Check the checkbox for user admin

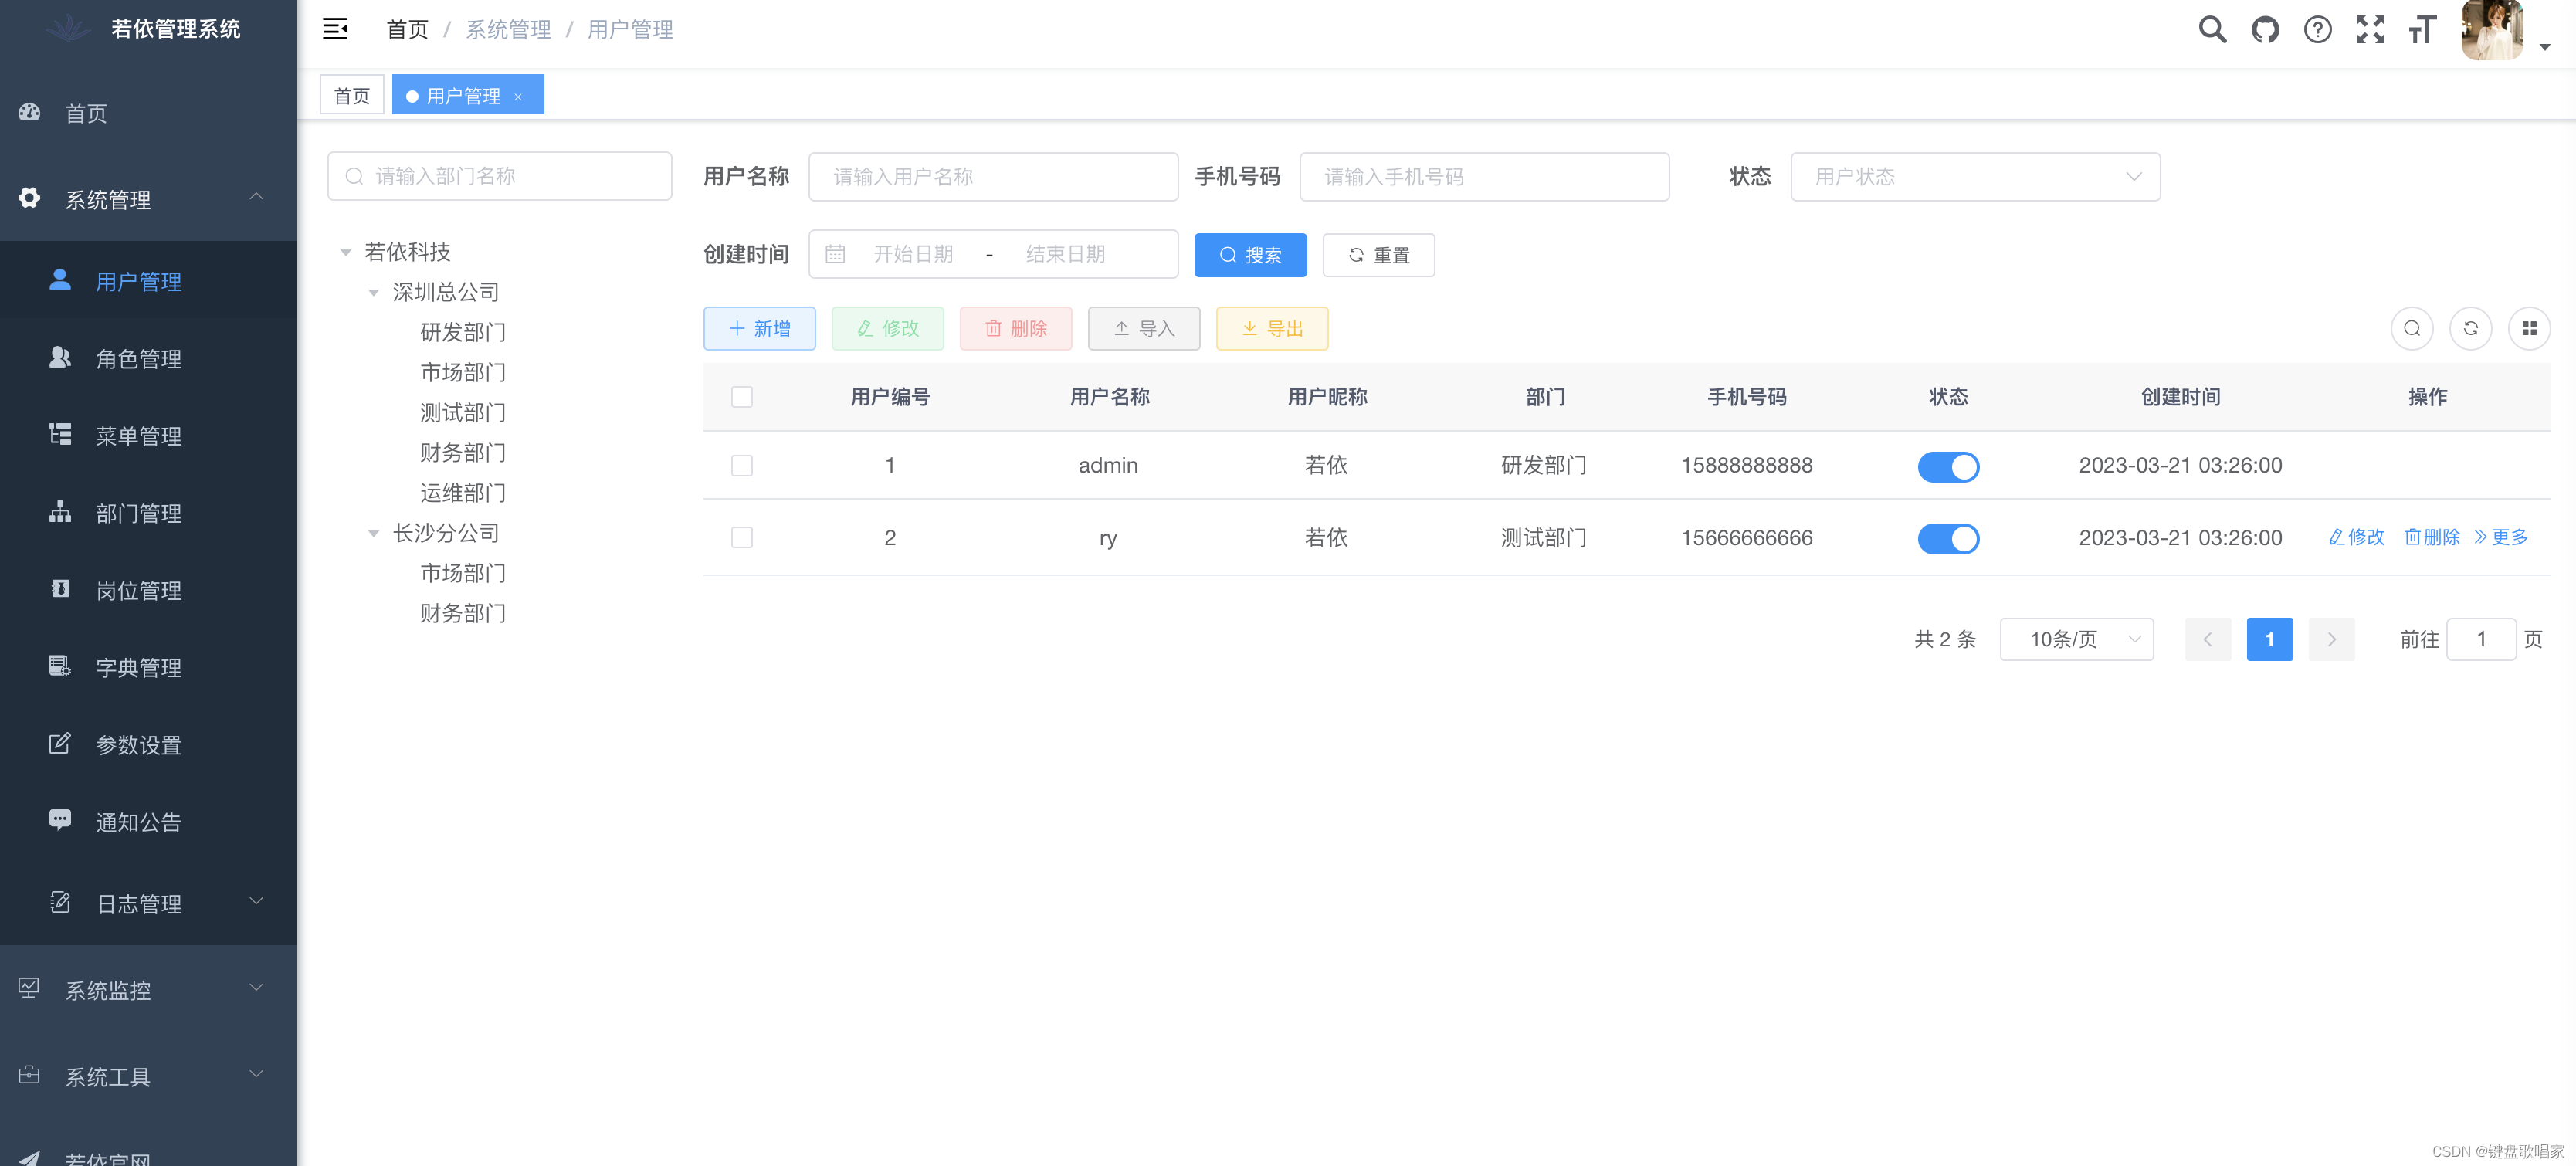click(741, 466)
